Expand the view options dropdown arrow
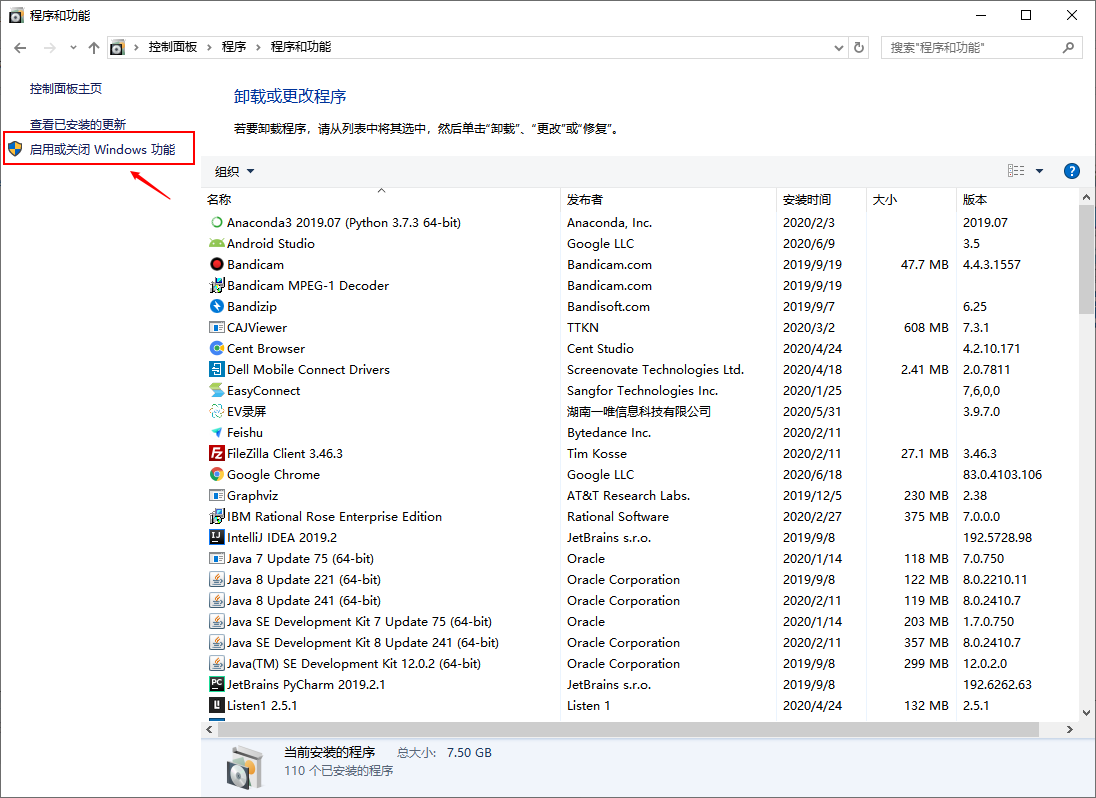This screenshot has height=798, width=1096. [x=1039, y=171]
